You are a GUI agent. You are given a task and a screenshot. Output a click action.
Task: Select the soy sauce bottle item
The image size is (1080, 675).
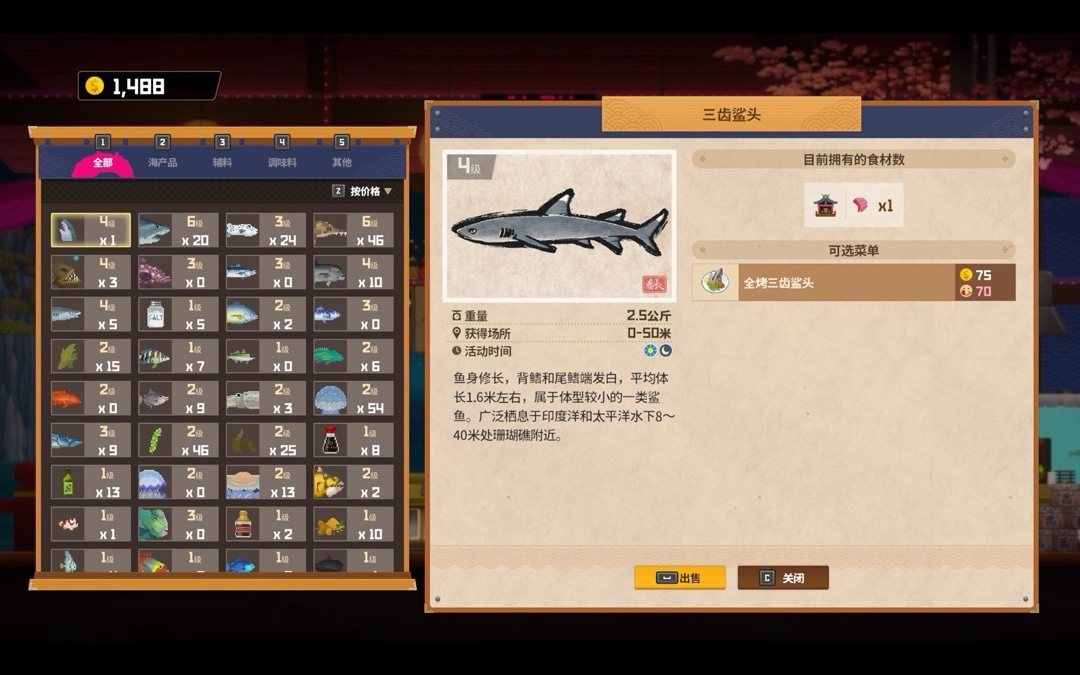[x=353, y=440]
